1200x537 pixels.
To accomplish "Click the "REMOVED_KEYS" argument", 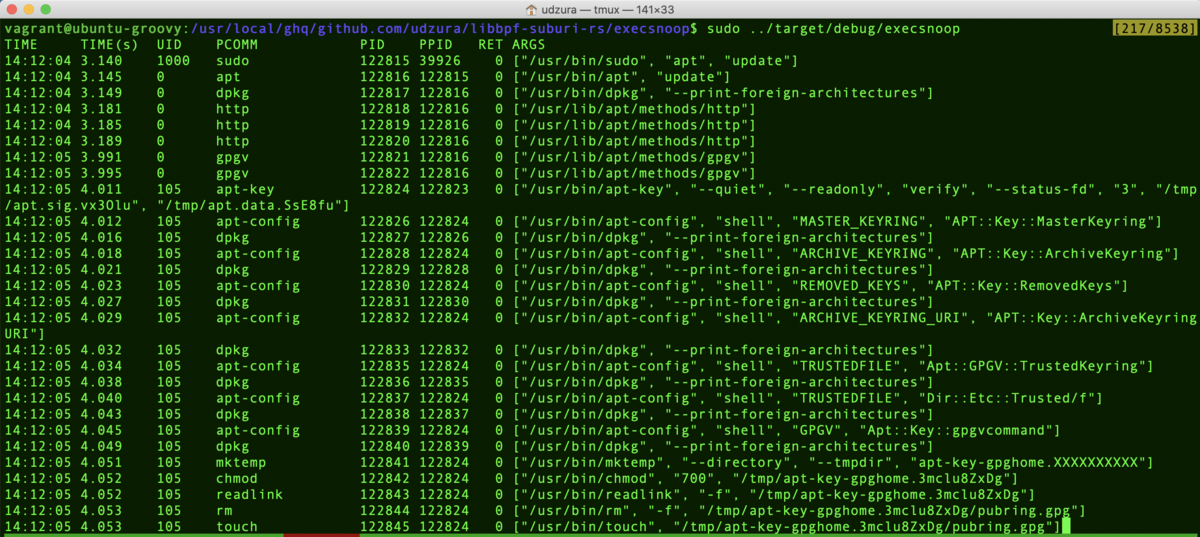I will click(x=847, y=285).
